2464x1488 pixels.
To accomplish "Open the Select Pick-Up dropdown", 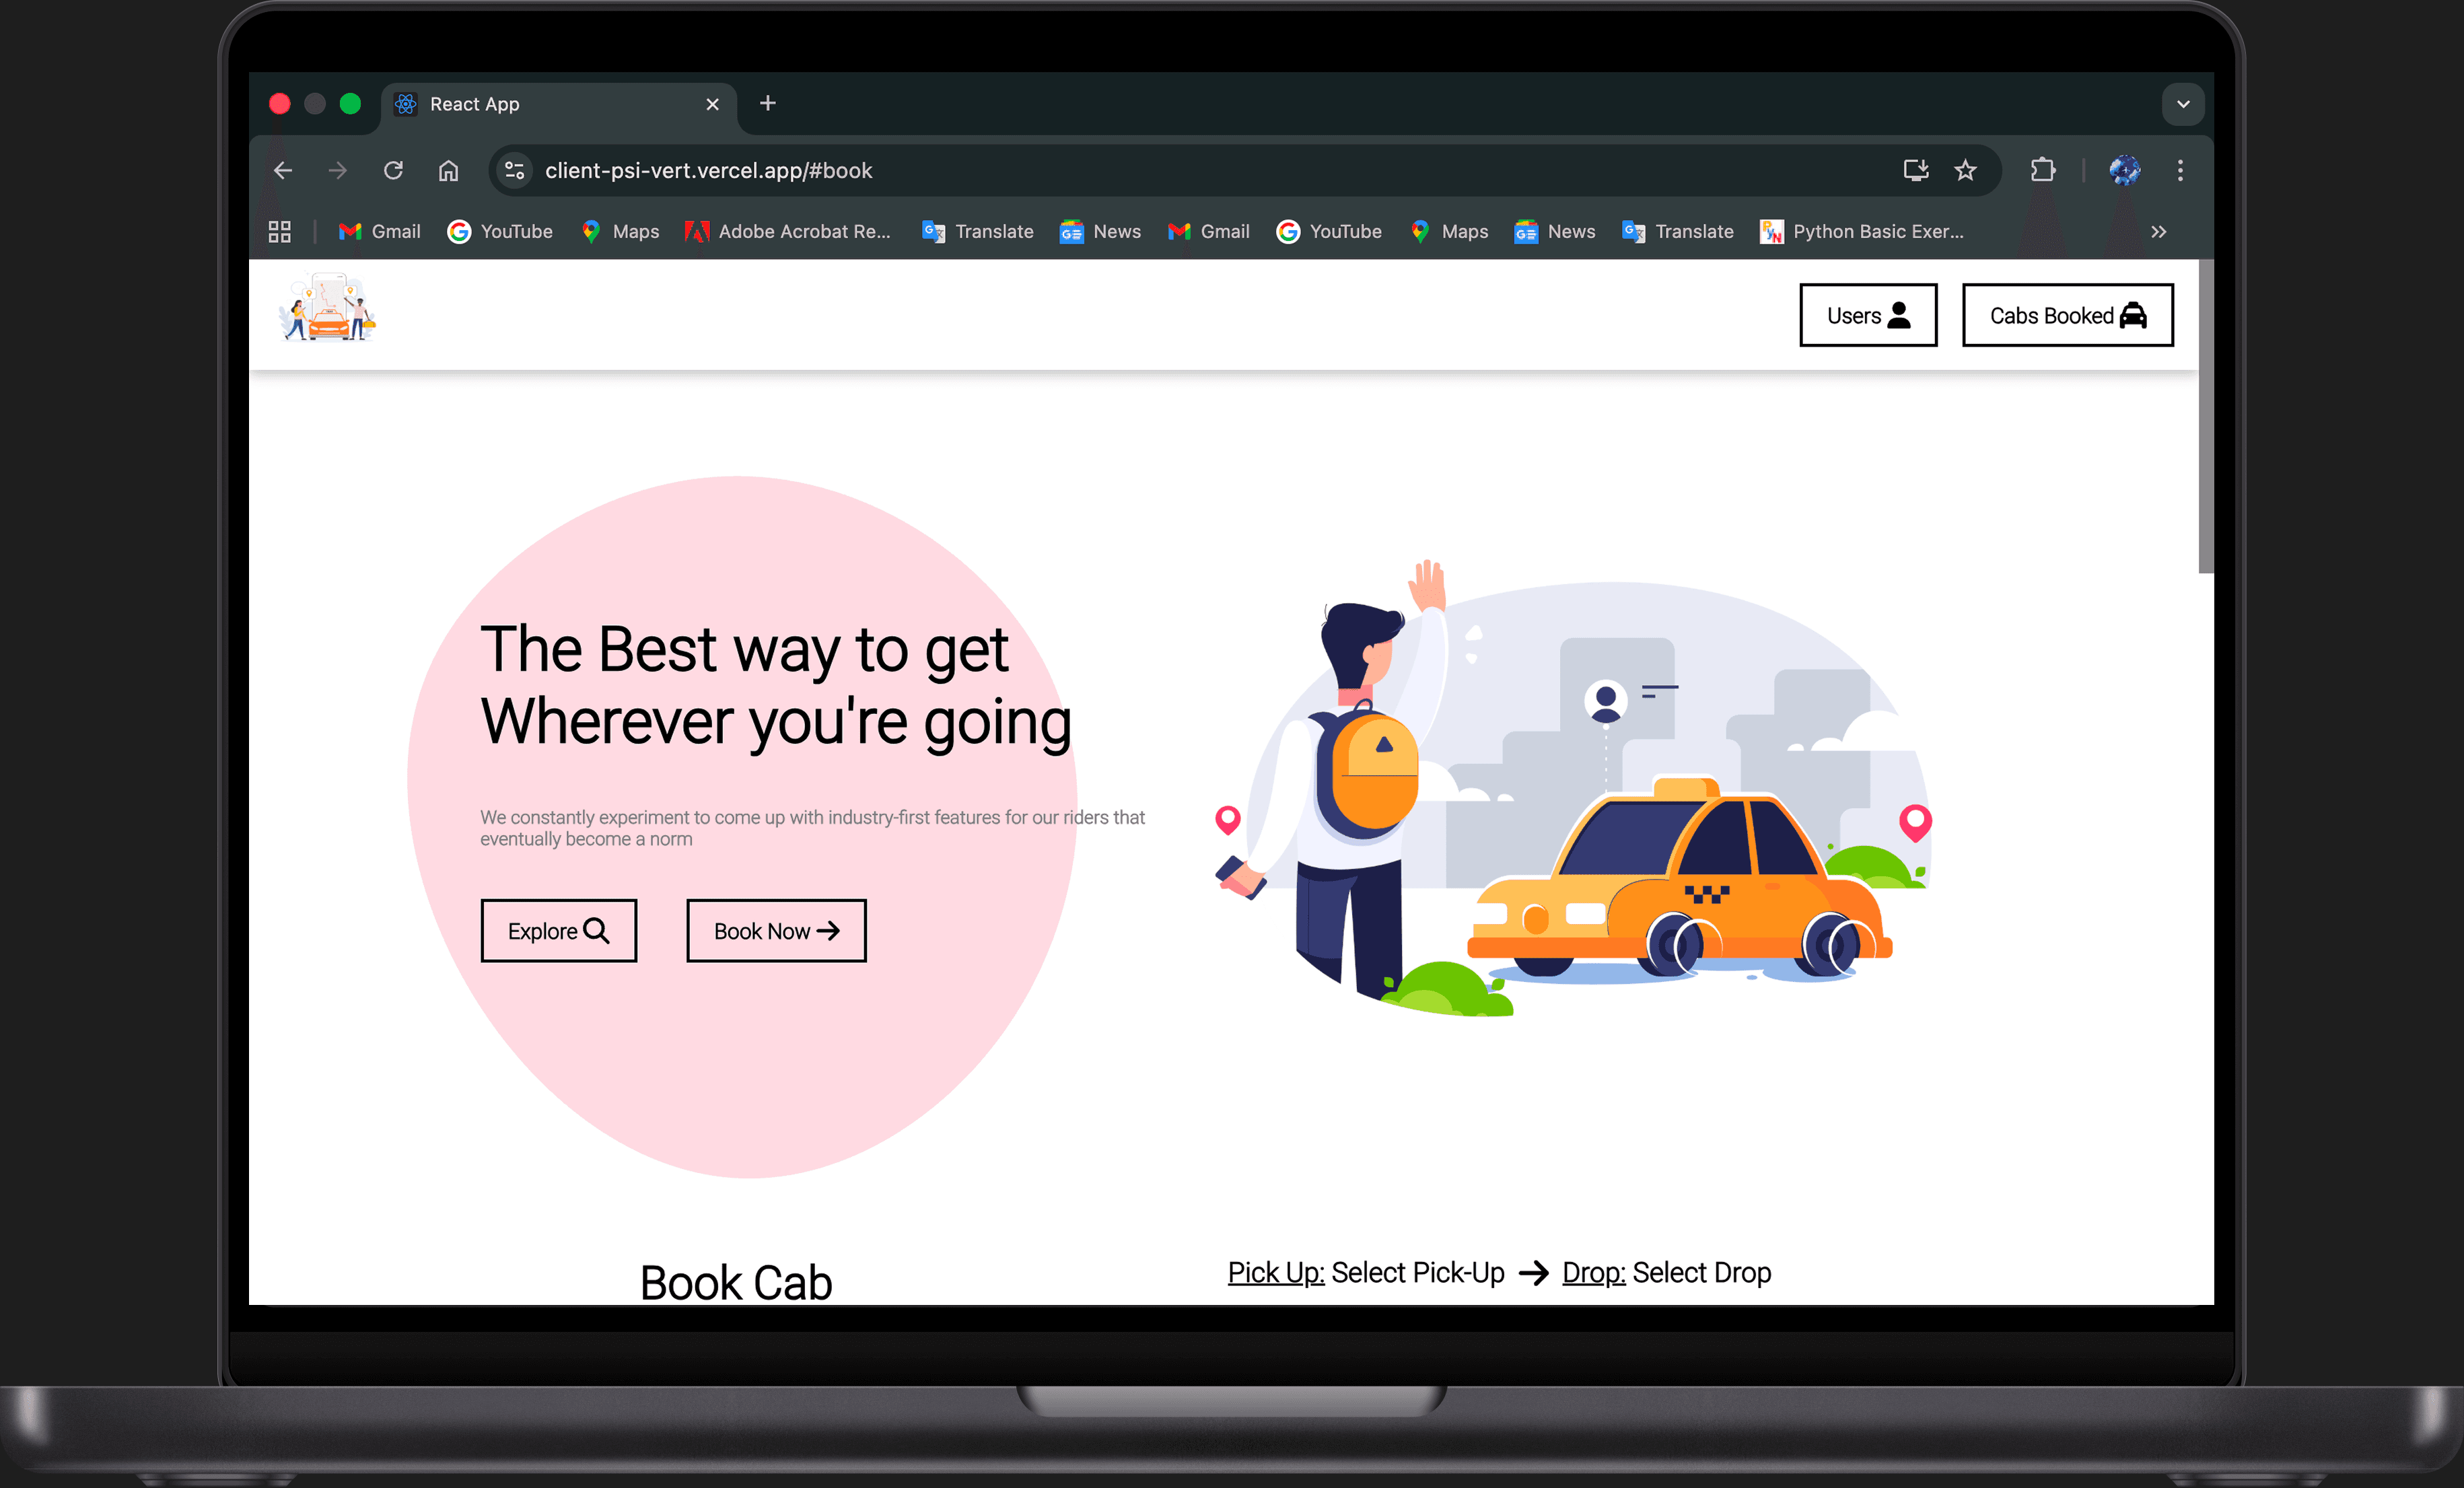I will pyautogui.click(x=1419, y=1272).
